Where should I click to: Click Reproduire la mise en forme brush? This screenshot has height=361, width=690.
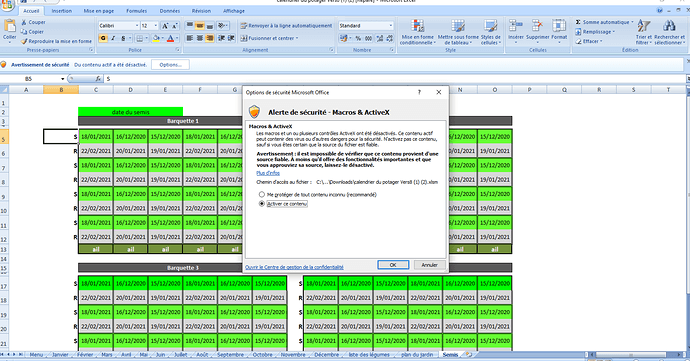tap(24, 41)
